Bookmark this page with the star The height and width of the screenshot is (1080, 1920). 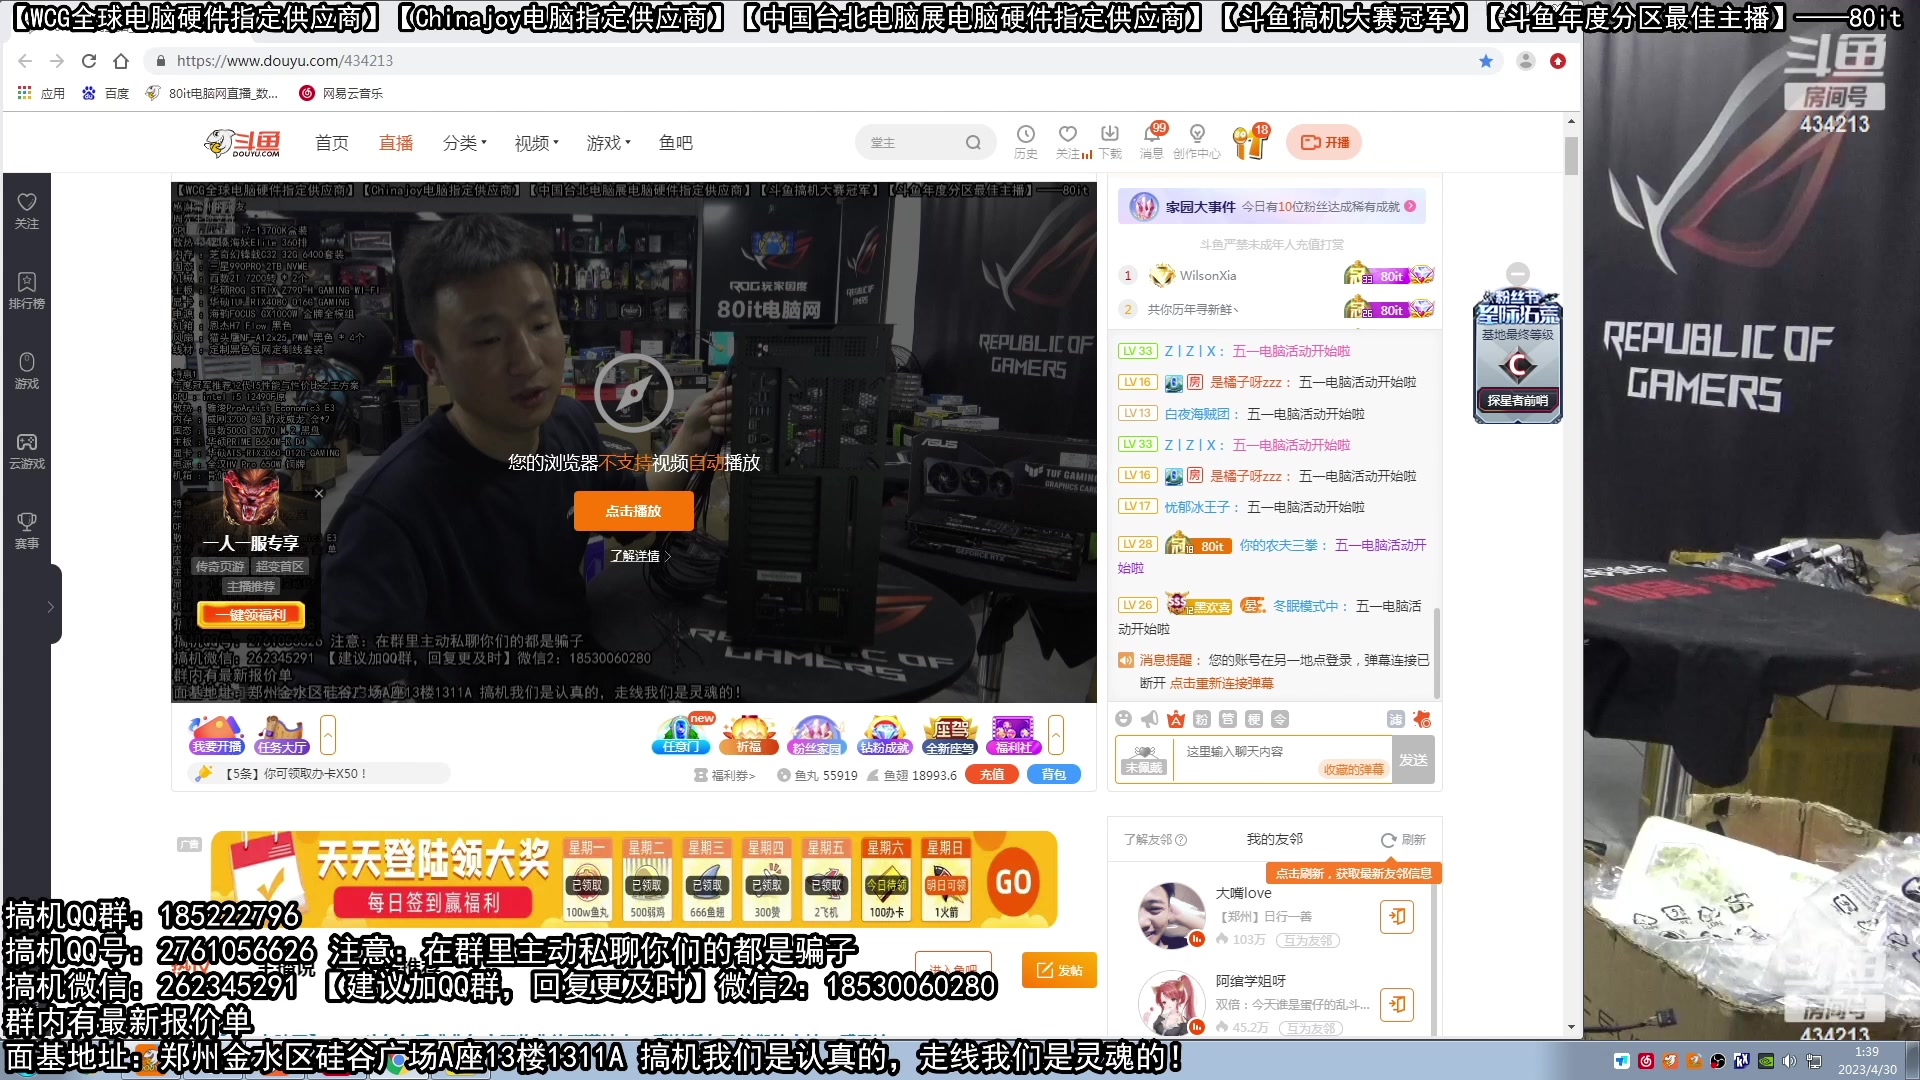coord(1486,61)
